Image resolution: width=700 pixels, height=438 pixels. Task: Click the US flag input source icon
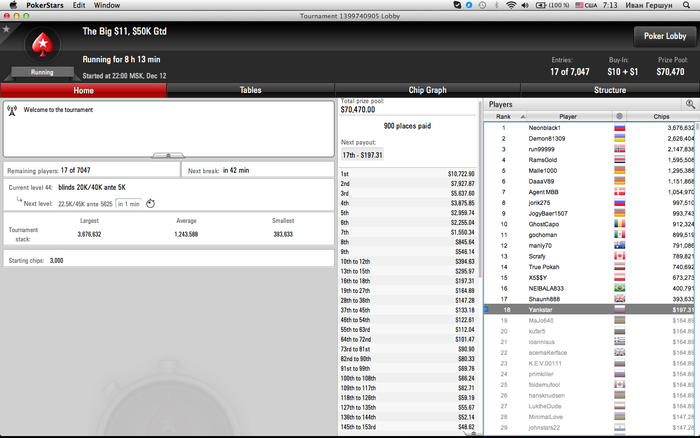tap(579, 5)
